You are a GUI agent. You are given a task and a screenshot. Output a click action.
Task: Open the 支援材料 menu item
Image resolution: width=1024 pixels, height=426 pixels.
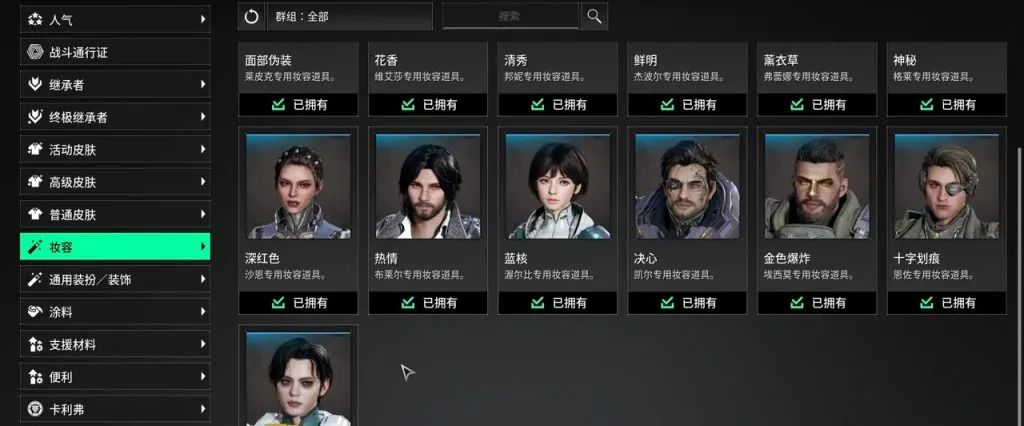pos(115,344)
